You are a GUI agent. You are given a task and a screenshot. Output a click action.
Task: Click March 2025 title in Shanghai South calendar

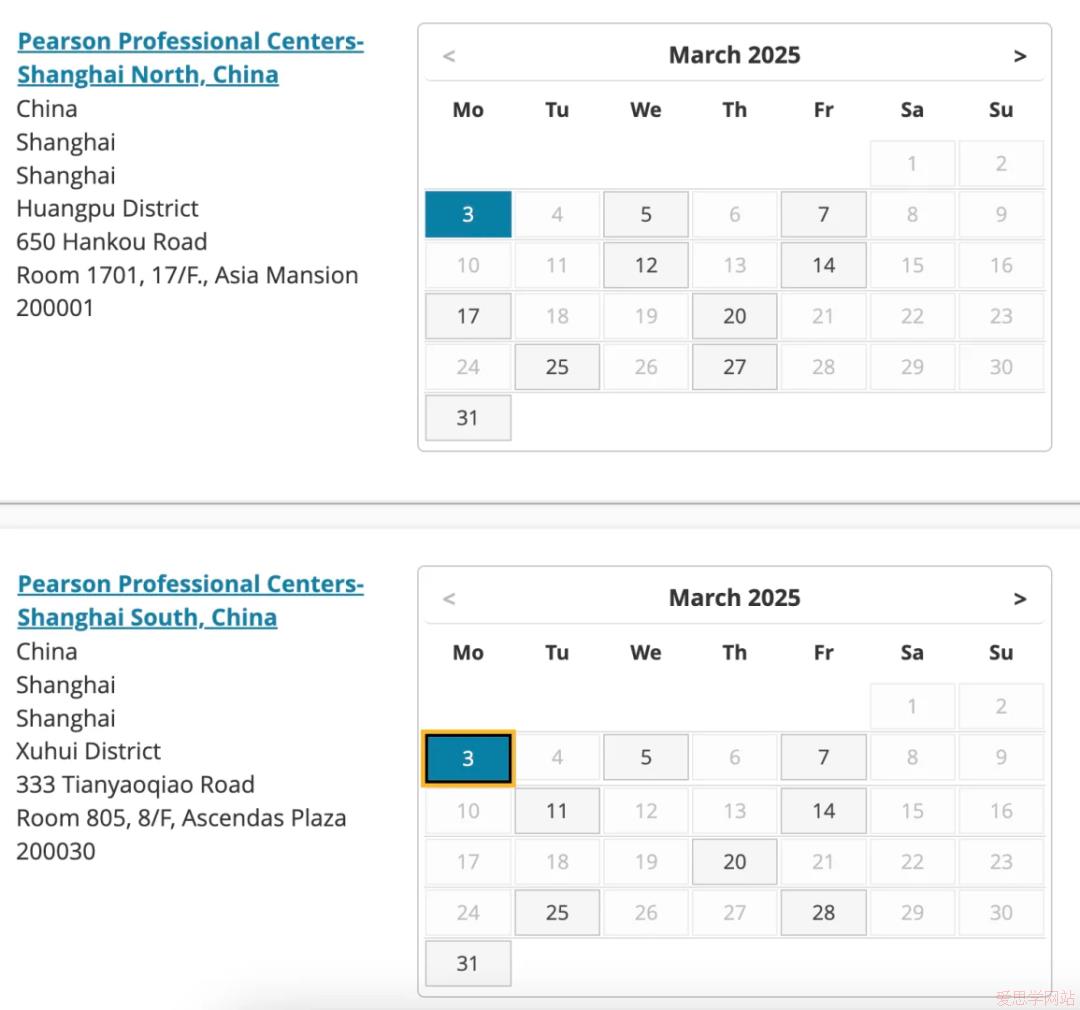coord(735,598)
